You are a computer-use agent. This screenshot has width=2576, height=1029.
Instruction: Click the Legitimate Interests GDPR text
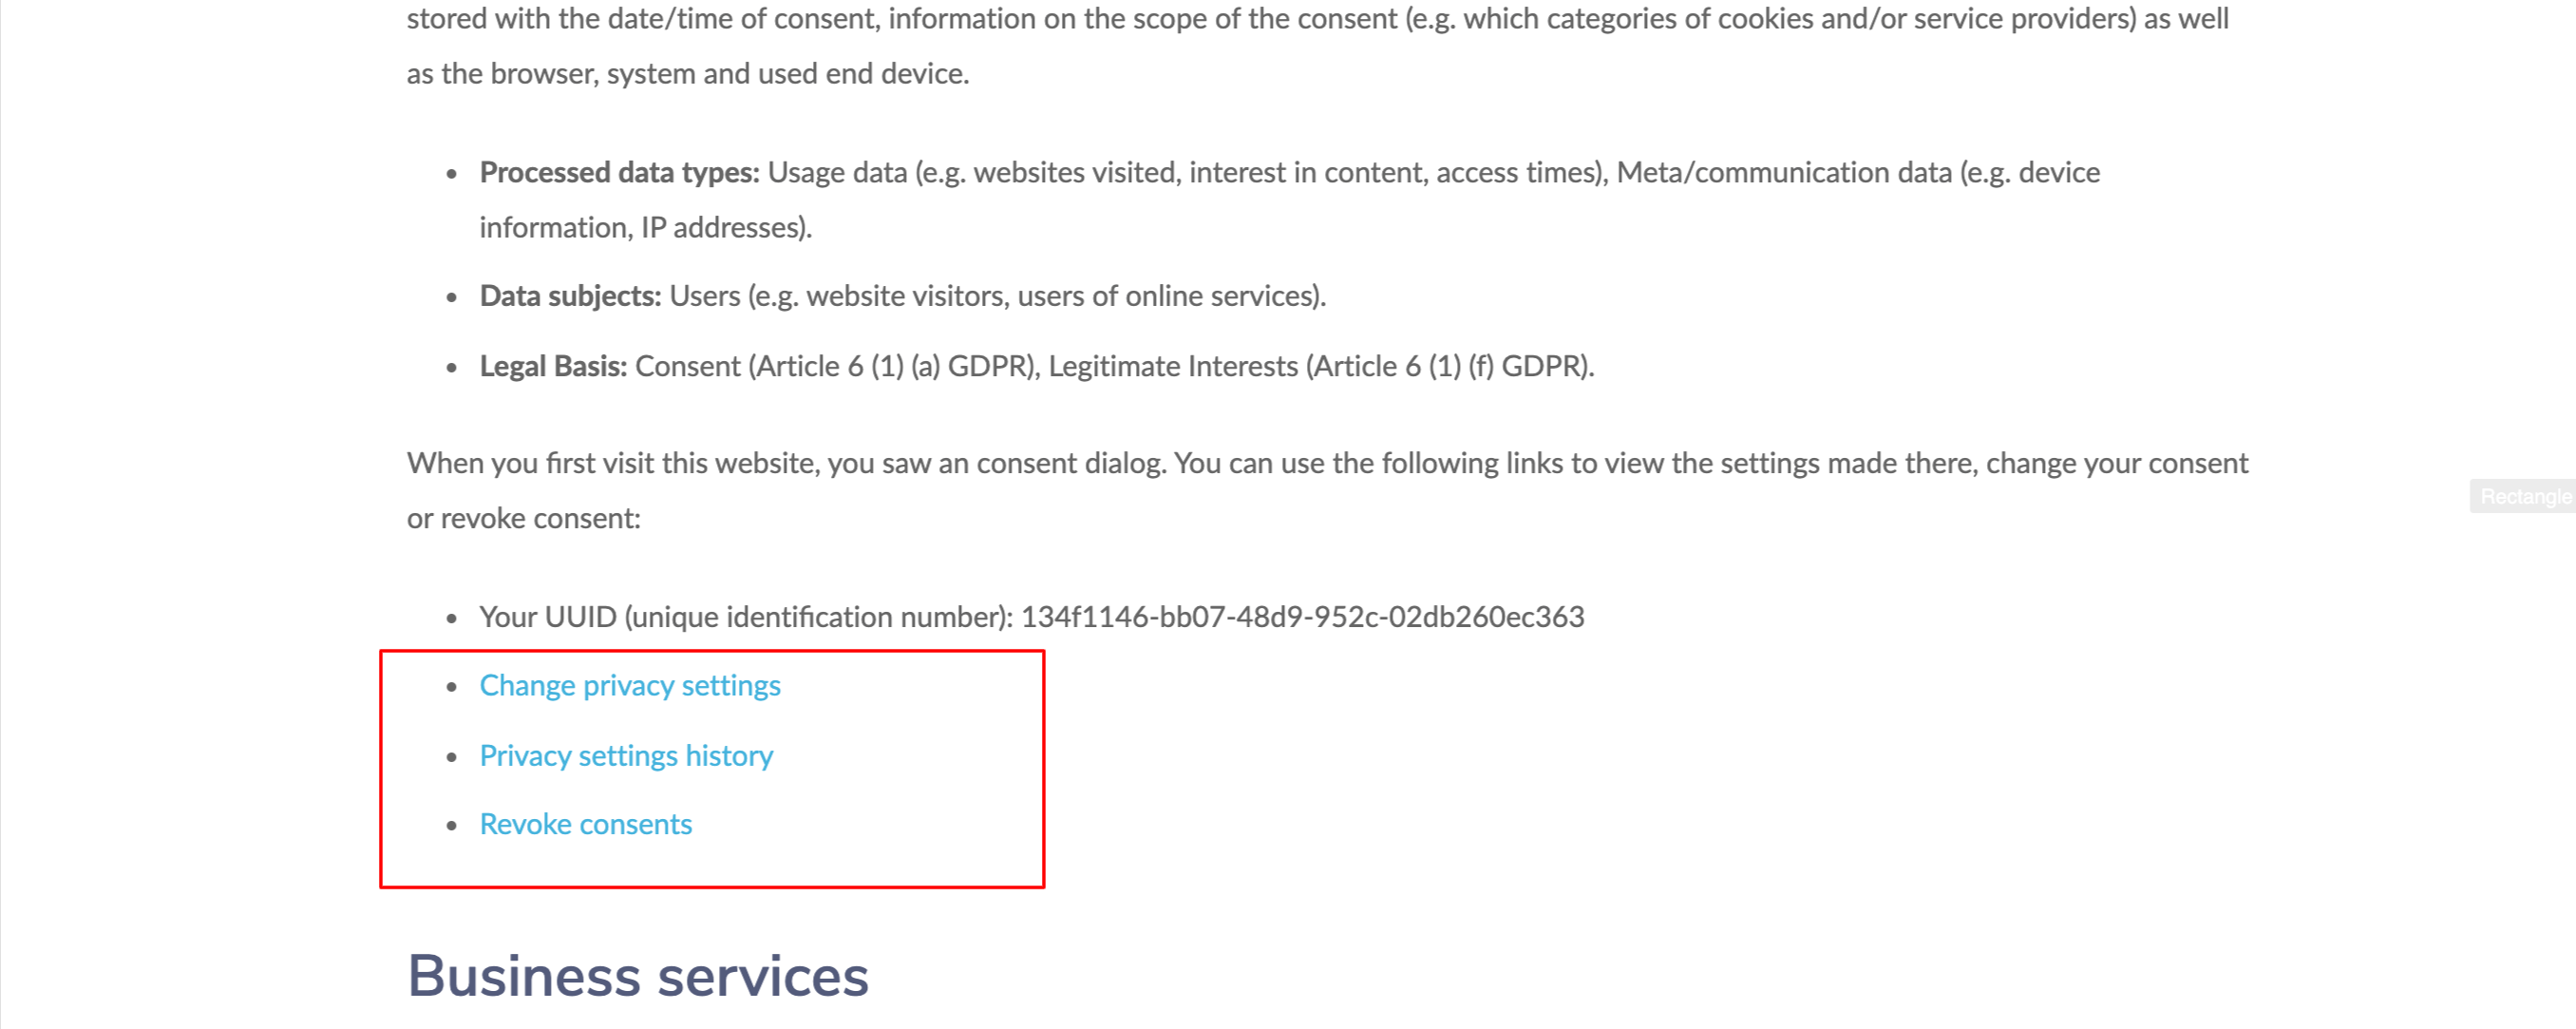pyautogui.click(x=1319, y=366)
